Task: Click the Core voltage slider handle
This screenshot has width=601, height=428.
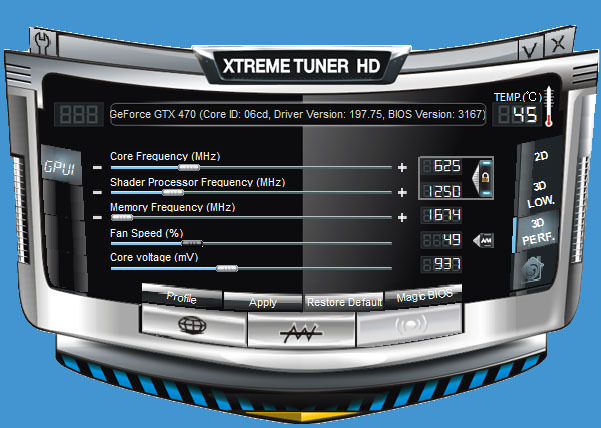Action: click(227, 269)
